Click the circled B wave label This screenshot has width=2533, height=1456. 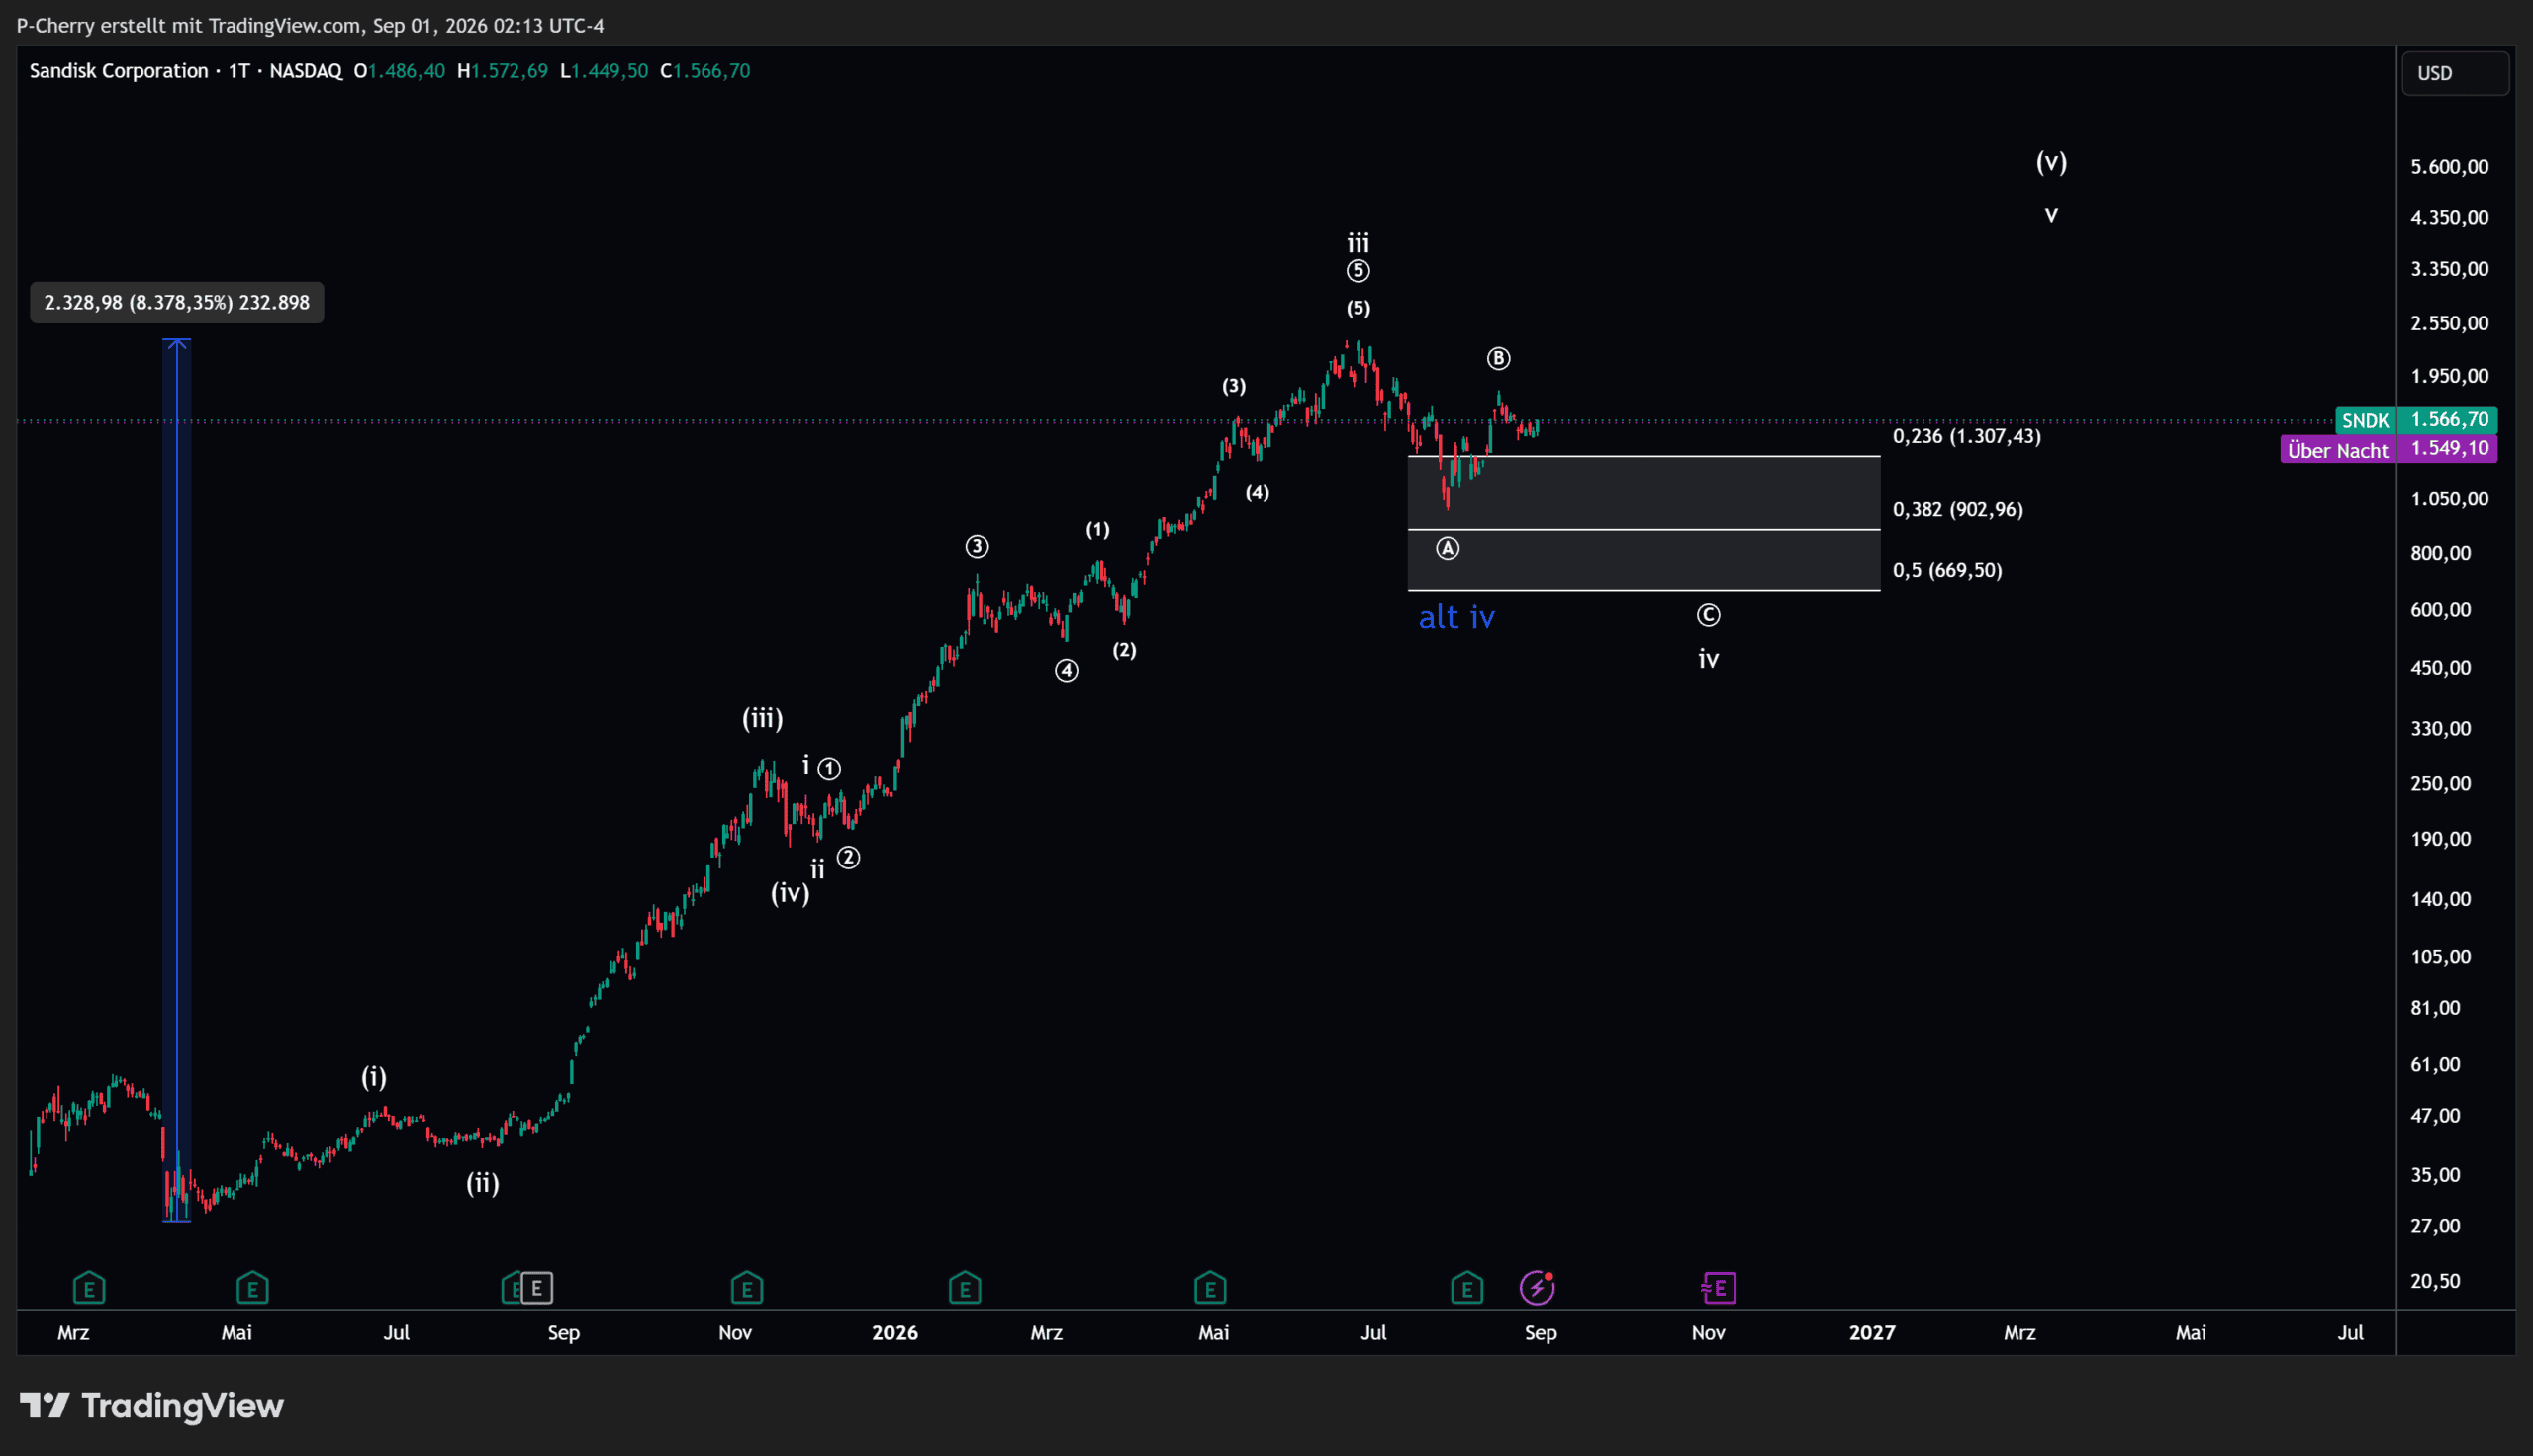(1498, 358)
